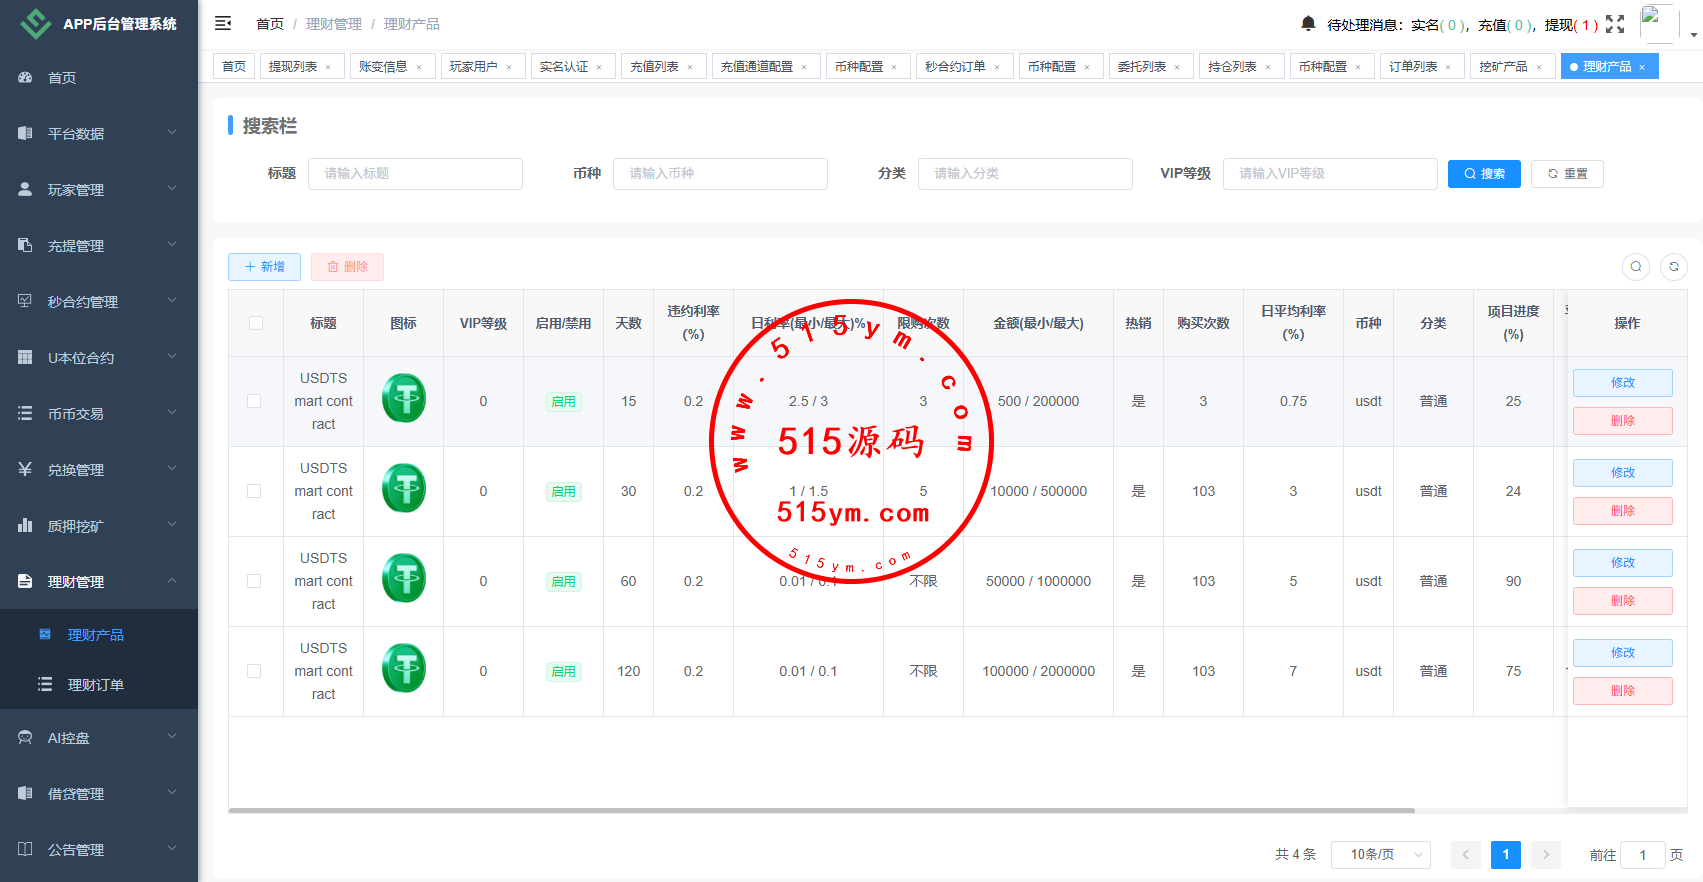Close the 挖矿产品 tab

point(1539,67)
